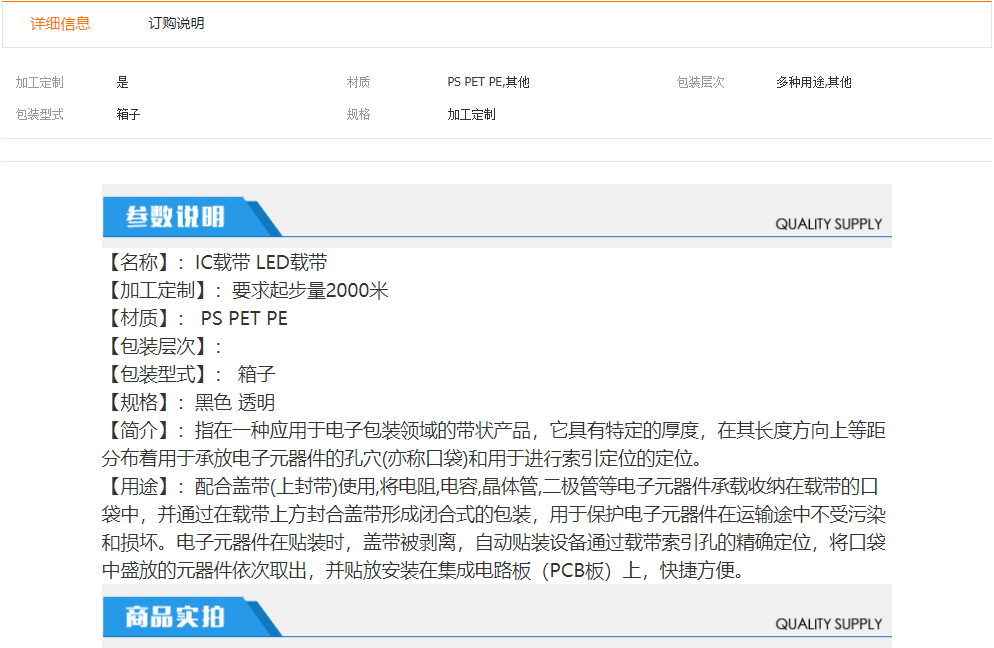Click the 【包装型式】 箱子 description line
The width and height of the screenshot is (994, 648).
pos(189,375)
